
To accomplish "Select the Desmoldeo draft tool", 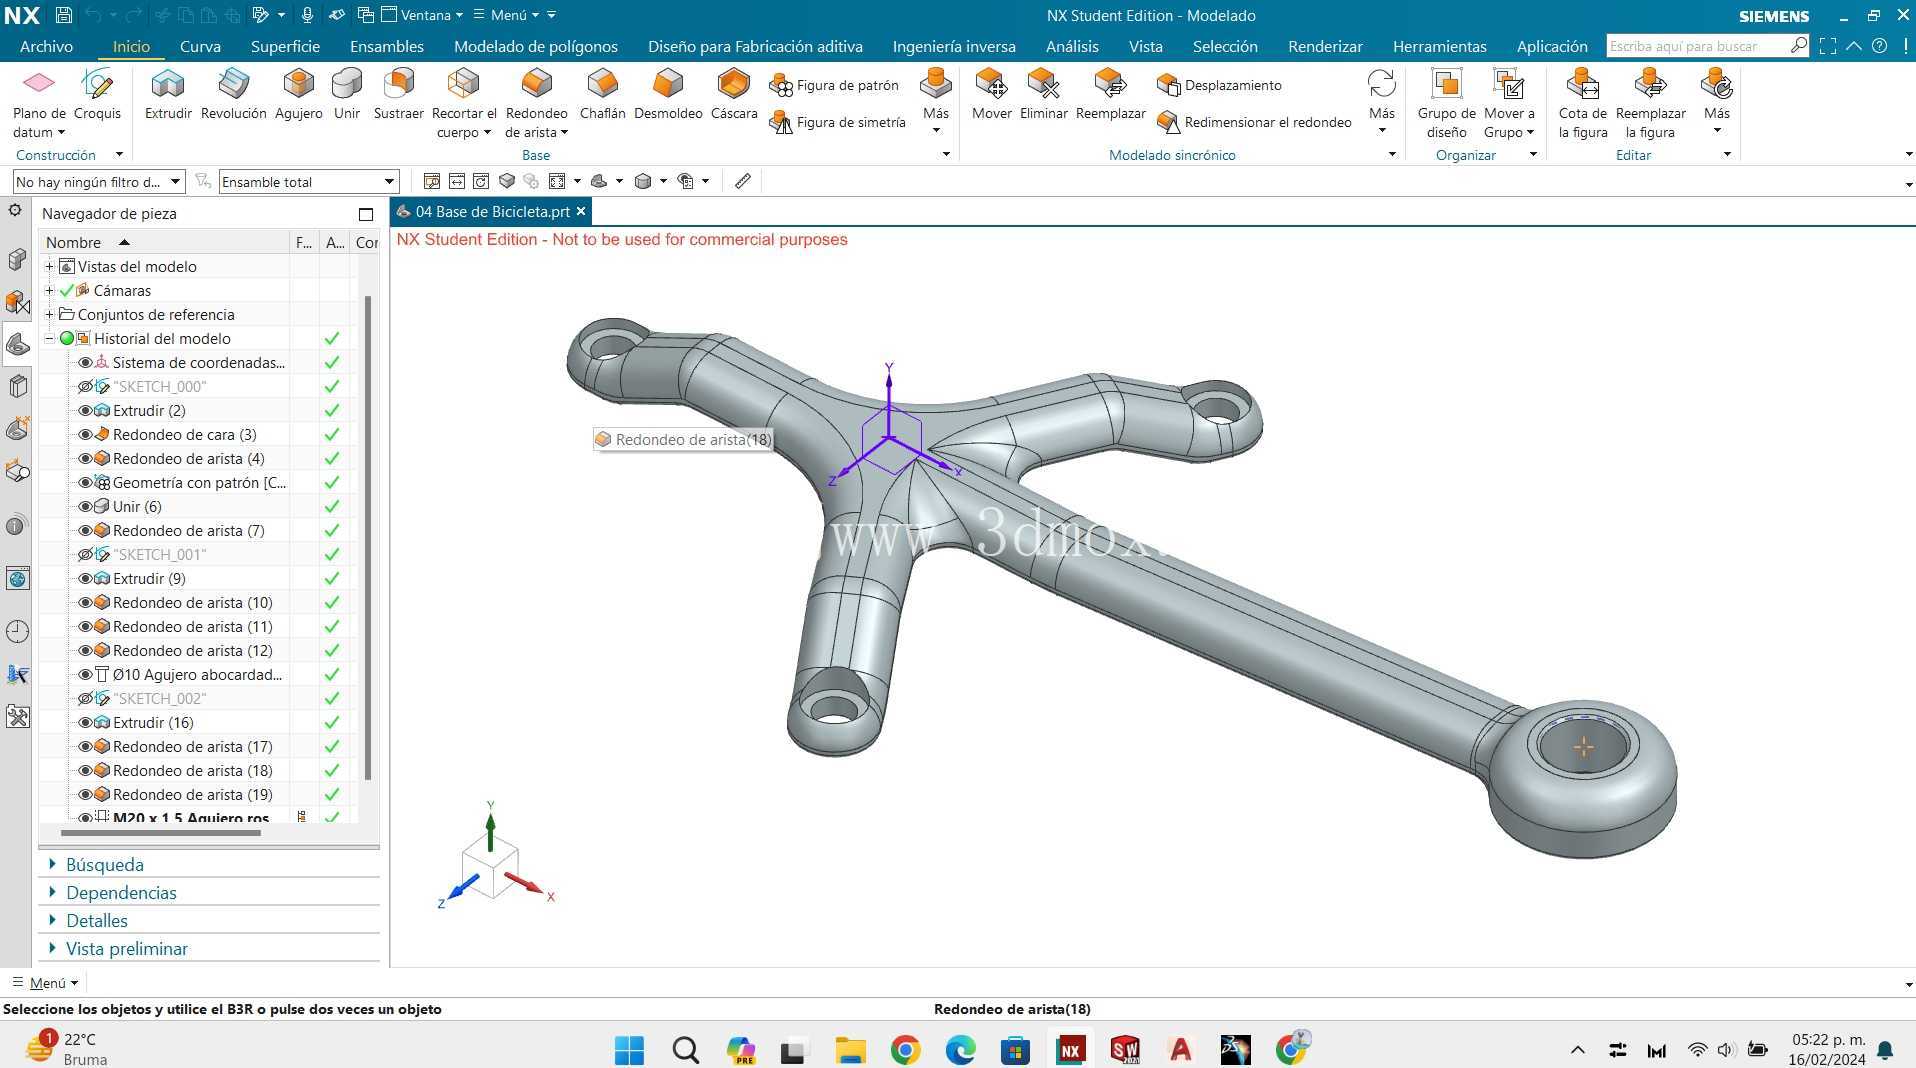I will 668,95.
